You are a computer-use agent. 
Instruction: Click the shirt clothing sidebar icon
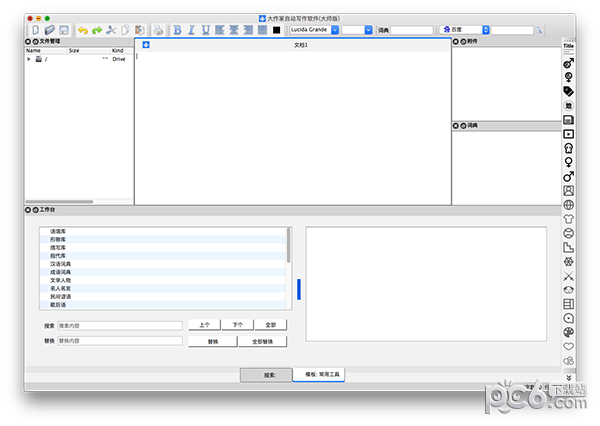click(568, 219)
